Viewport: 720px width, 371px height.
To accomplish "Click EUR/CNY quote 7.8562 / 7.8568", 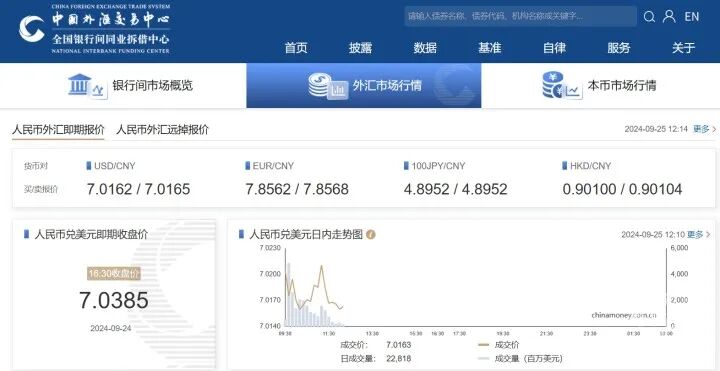I will pyautogui.click(x=297, y=189).
